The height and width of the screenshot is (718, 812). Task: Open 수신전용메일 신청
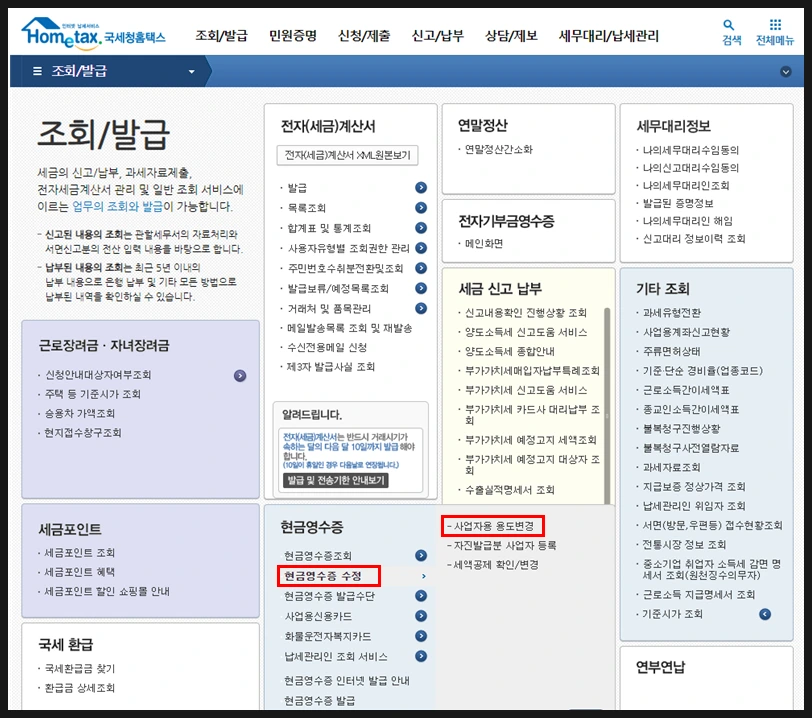tap(327, 348)
